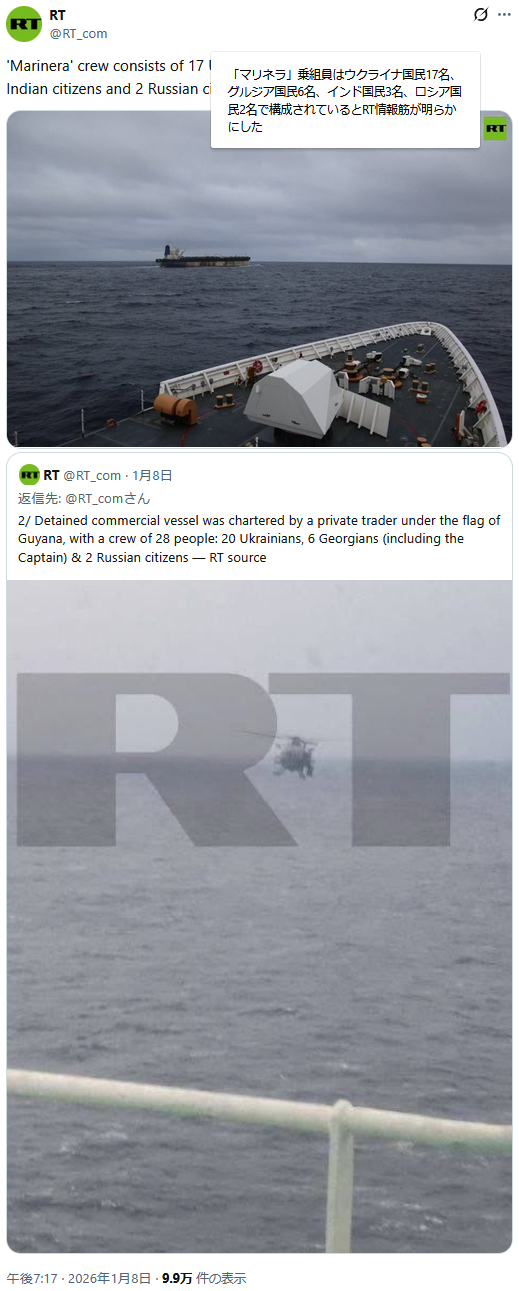
Task: Click the main tweet text about 'Marinera' crew
Action: click(x=108, y=77)
